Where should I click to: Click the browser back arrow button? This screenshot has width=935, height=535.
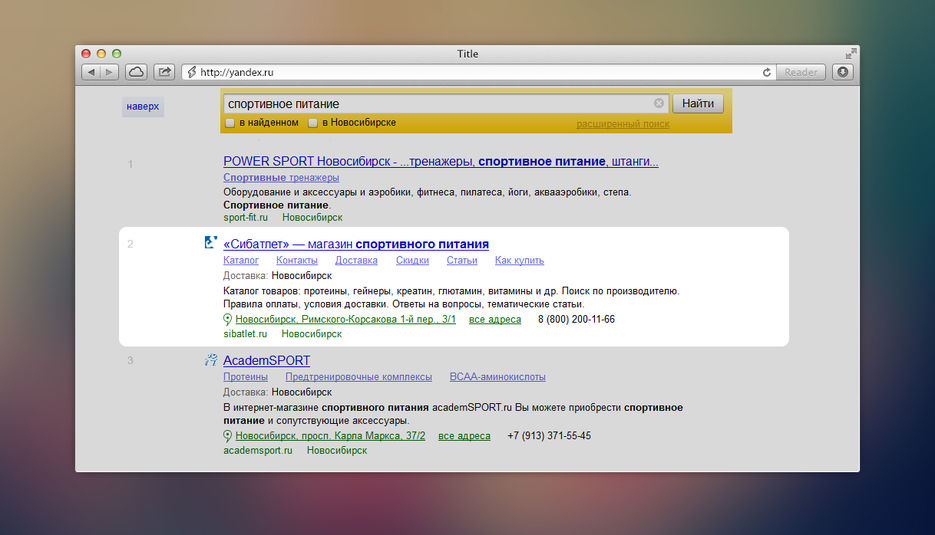pyautogui.click(x=90, y=72)
